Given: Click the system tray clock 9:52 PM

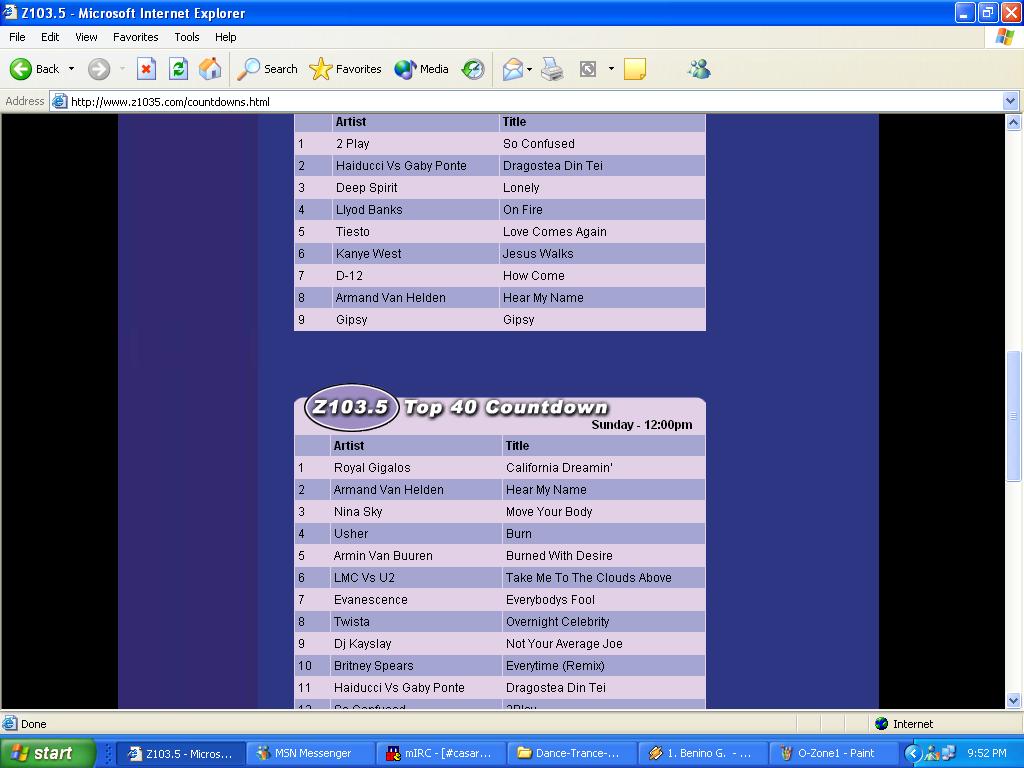Looking at the screenshot, I should coord(986,753).
